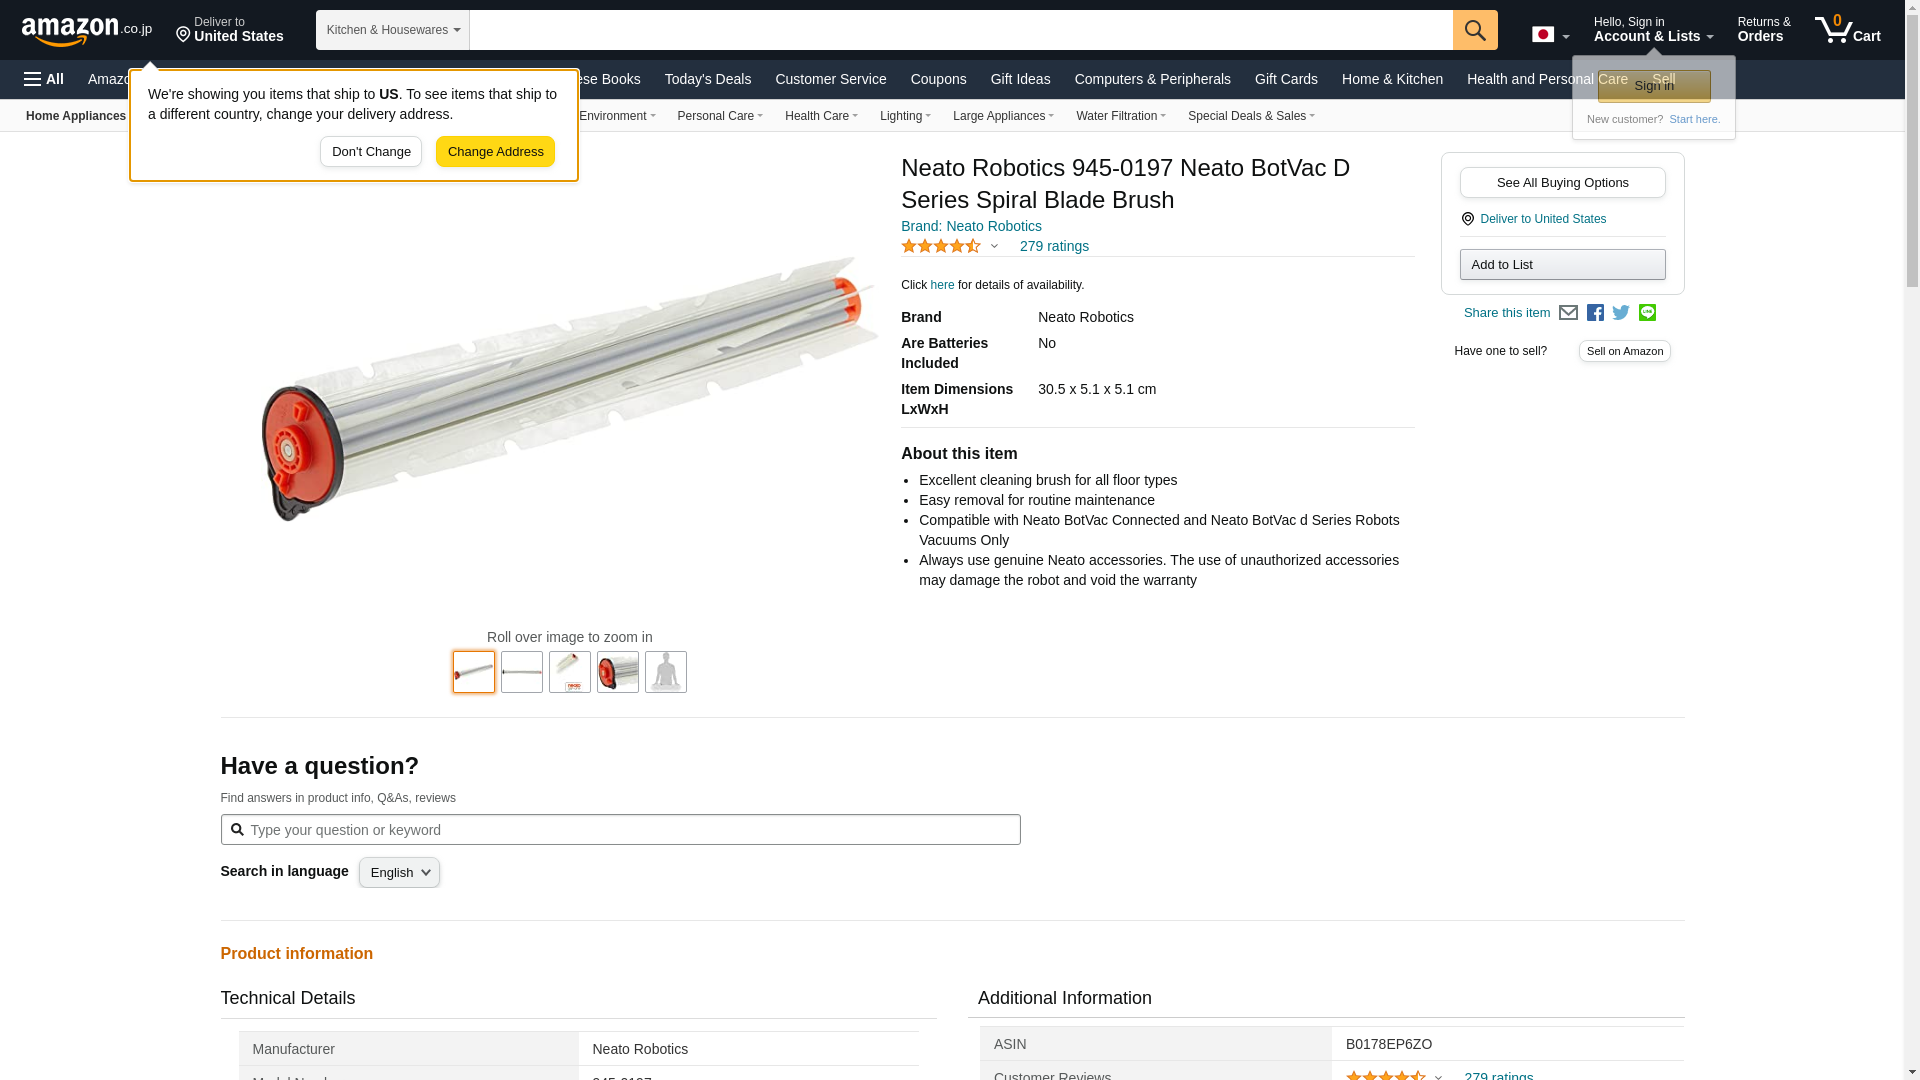Share this item on Twitter
Viewport: 1920px width, 1080px height.
pos(1621,313)
